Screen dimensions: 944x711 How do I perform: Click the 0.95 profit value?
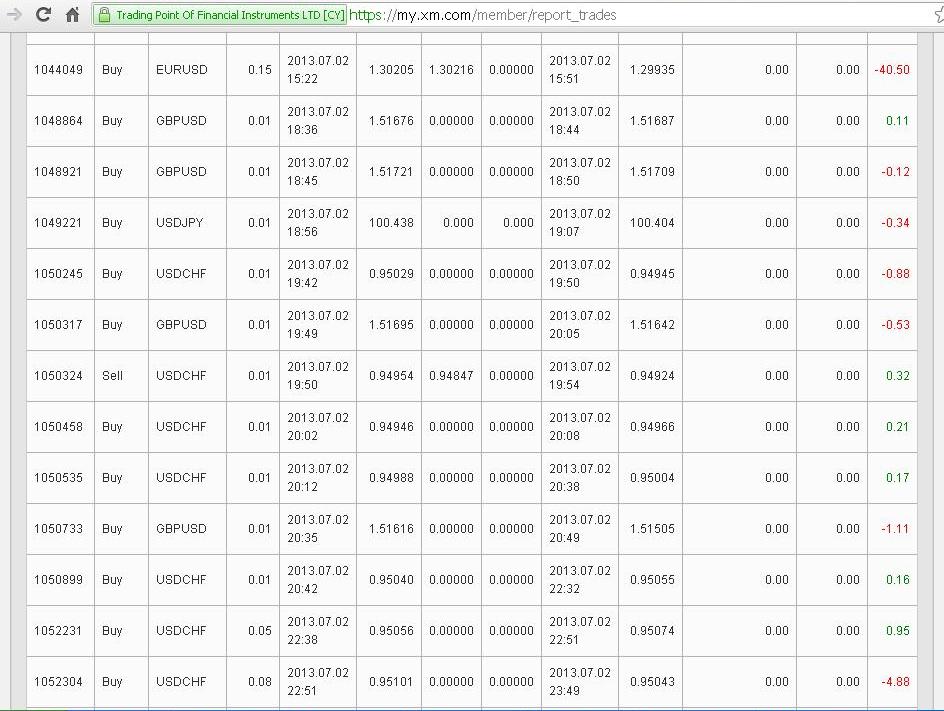point(898,631)
